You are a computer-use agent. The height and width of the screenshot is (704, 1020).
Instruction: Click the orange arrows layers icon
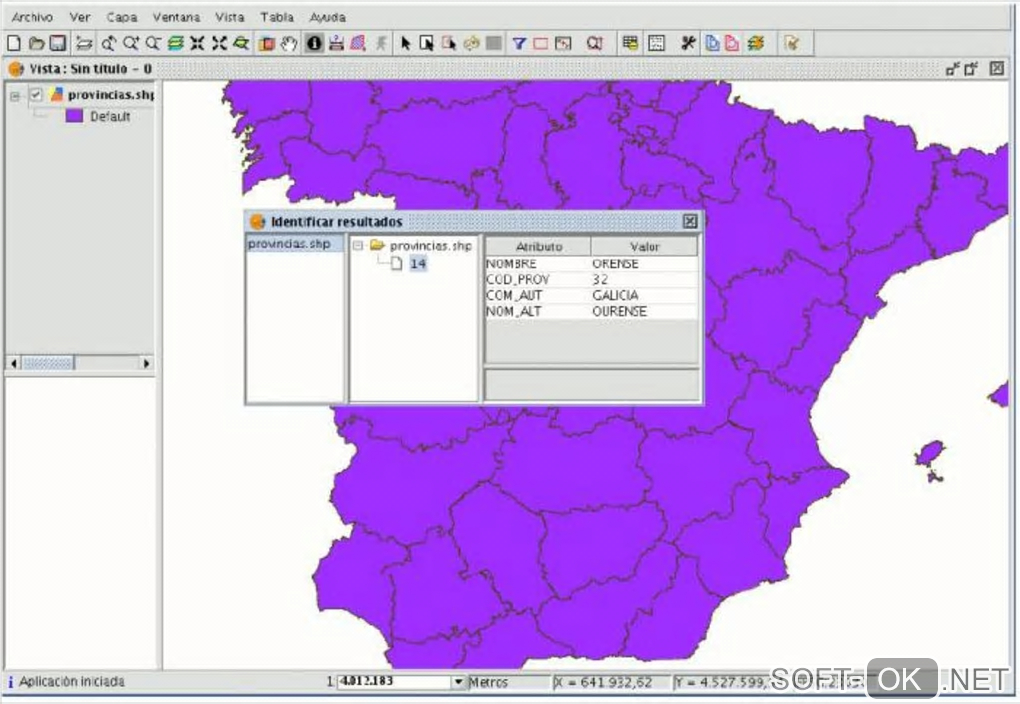[755, 44]
